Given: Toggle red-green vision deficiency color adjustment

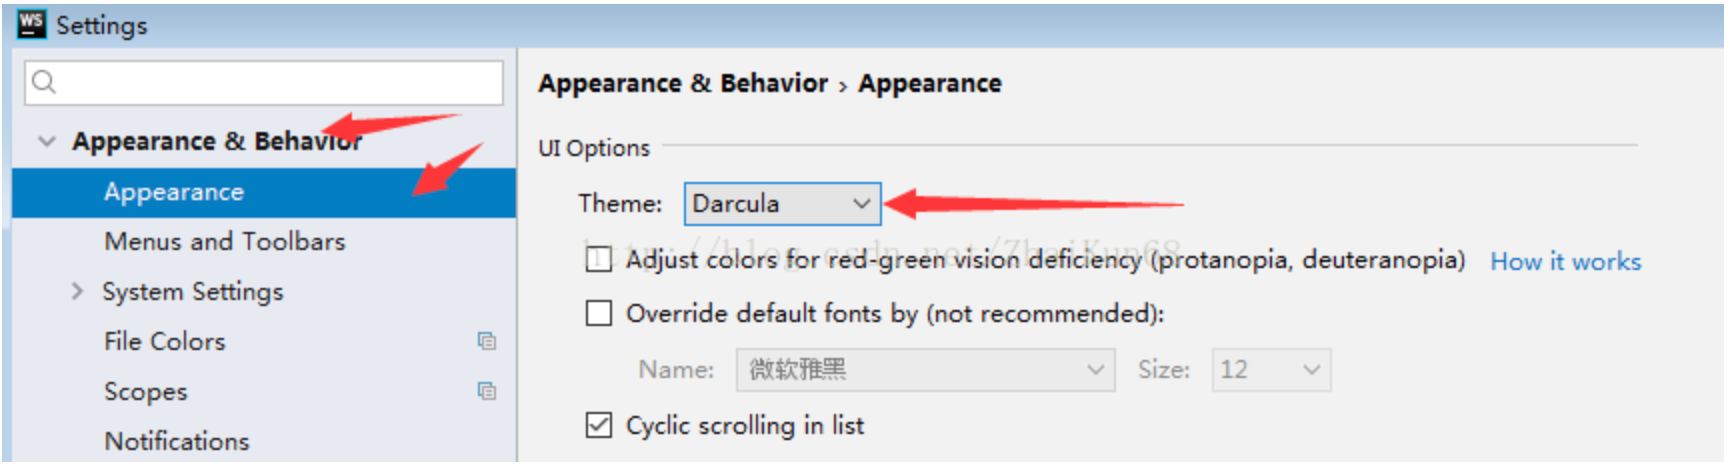Looking at the screenshot, I should pos(598,260).
